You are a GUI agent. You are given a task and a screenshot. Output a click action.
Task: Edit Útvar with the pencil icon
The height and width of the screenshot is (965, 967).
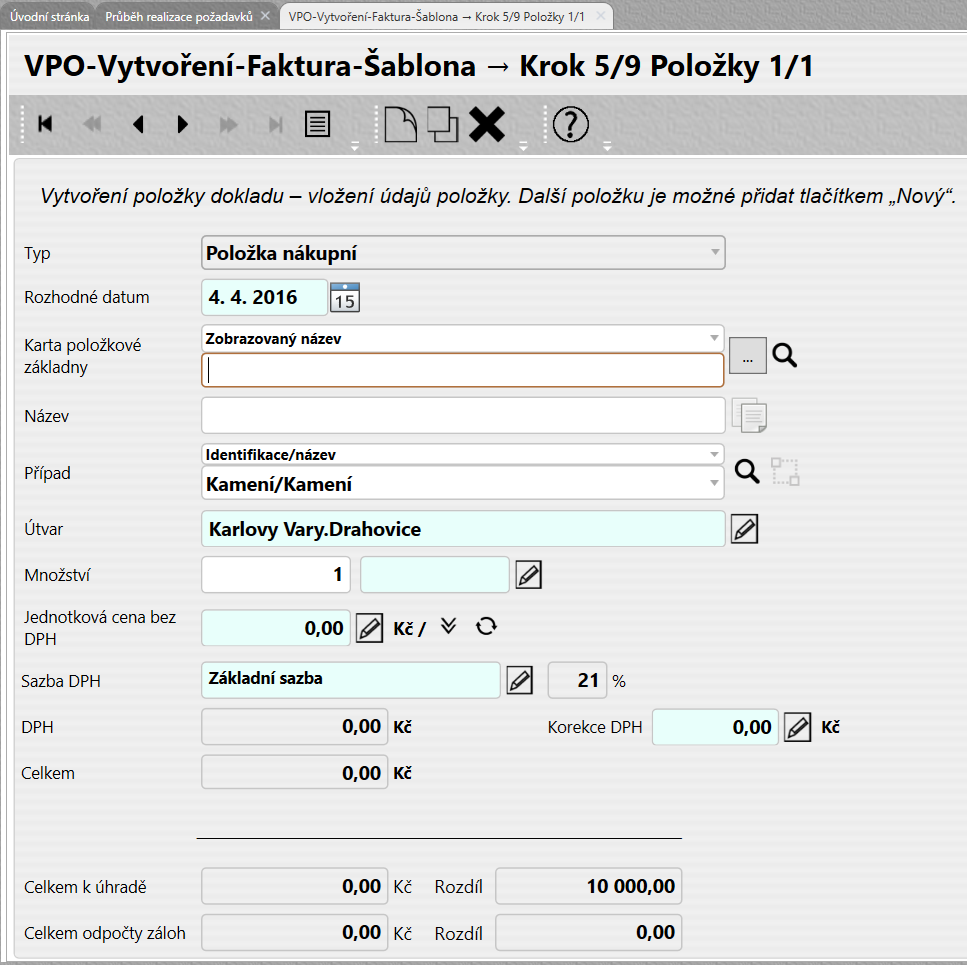744,529
